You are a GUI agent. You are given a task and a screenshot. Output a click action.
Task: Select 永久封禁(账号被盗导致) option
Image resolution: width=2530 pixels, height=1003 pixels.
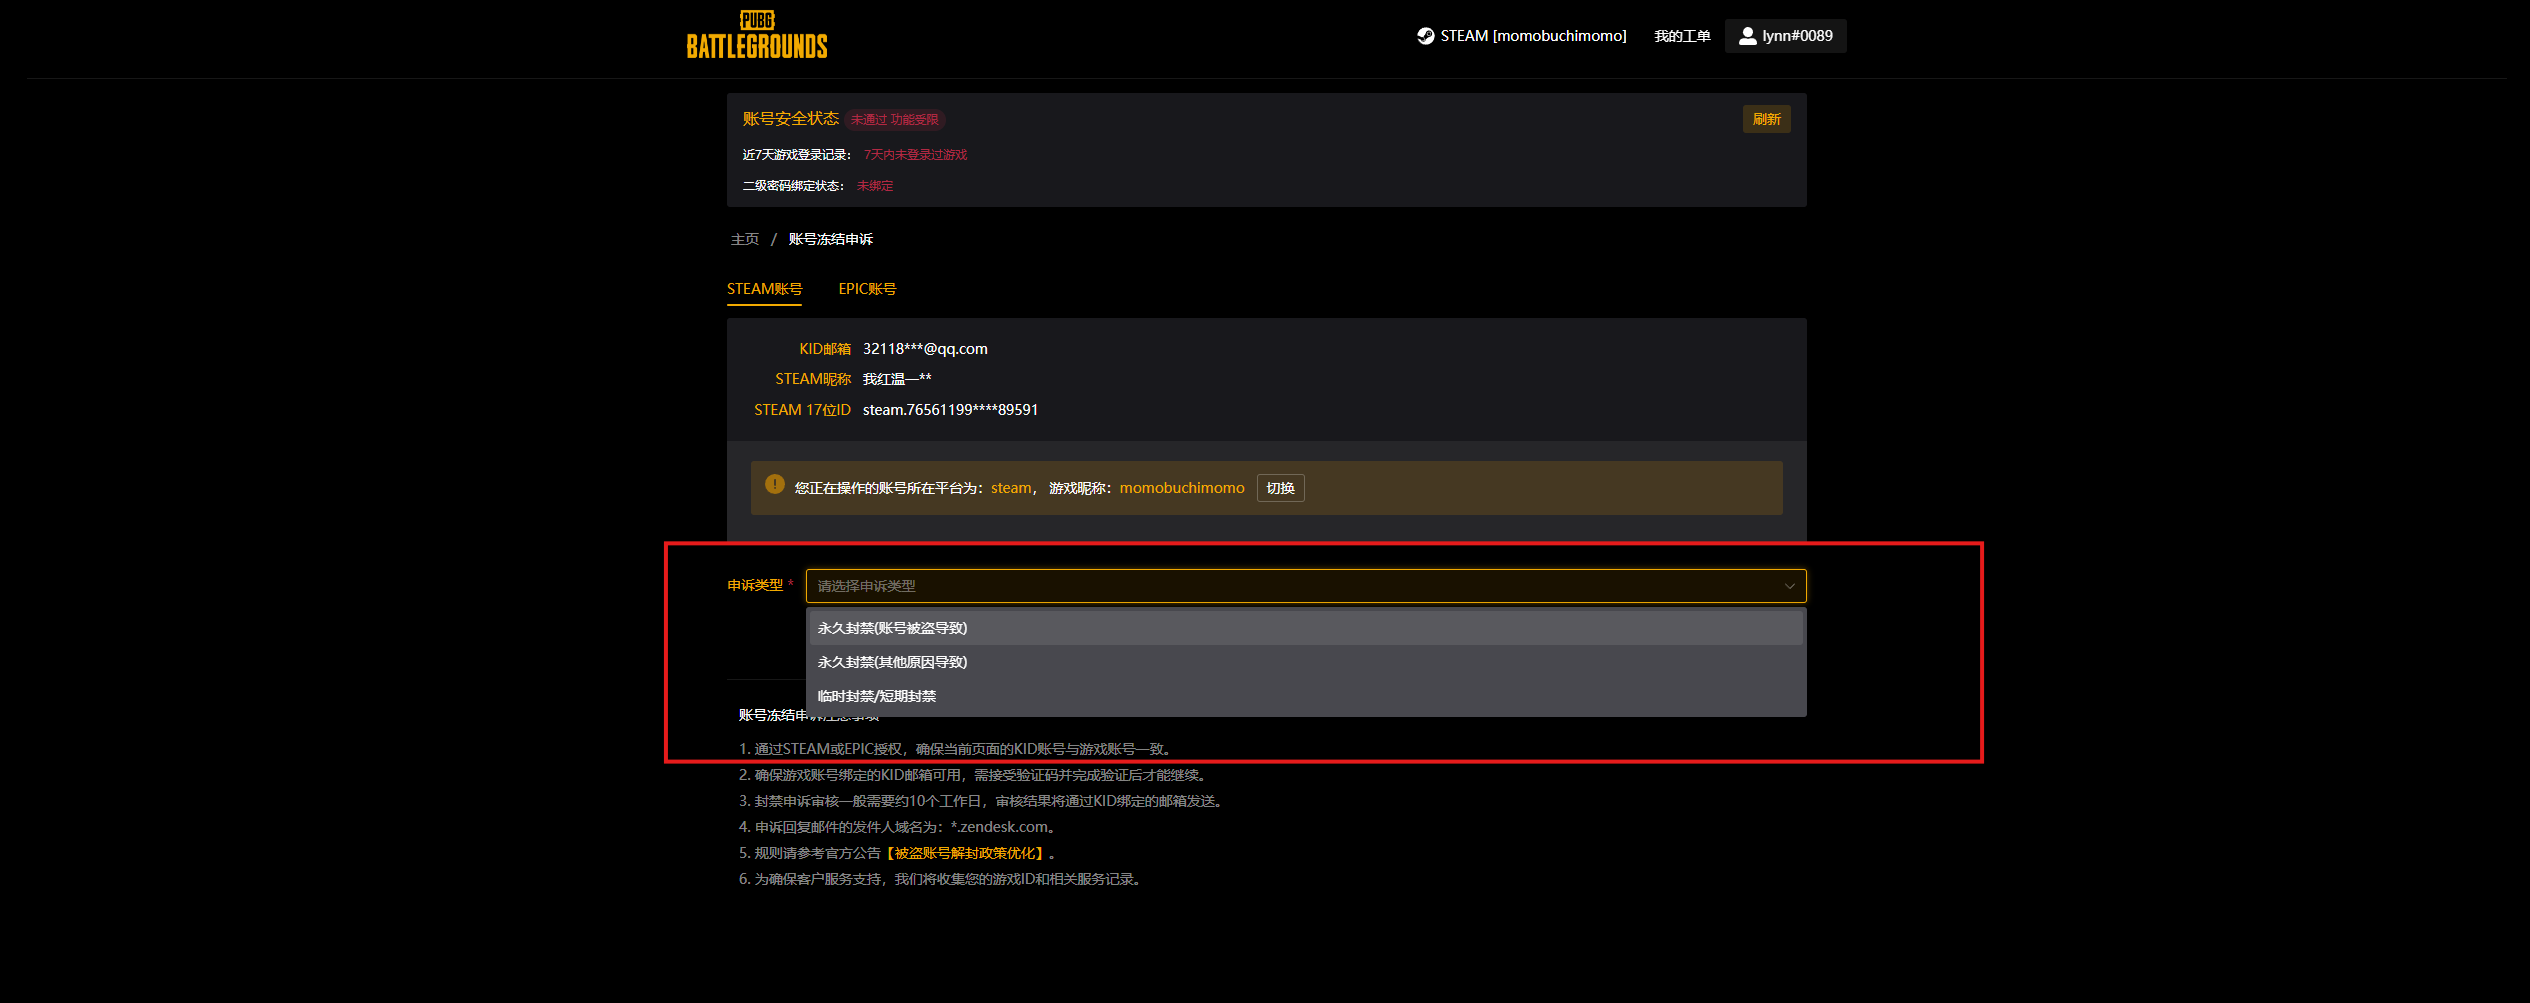1306,628
